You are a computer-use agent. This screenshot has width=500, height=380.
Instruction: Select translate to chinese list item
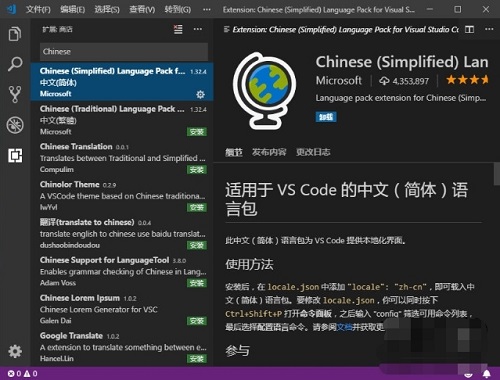point(122,233)
